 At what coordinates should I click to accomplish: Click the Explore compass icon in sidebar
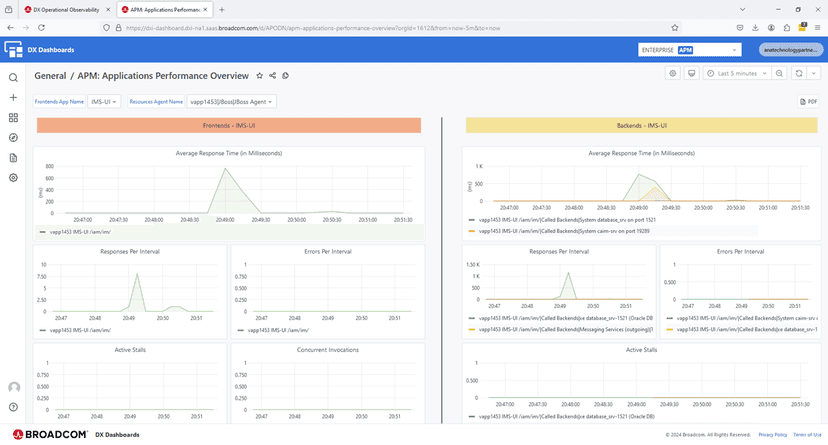click(13, 138)
